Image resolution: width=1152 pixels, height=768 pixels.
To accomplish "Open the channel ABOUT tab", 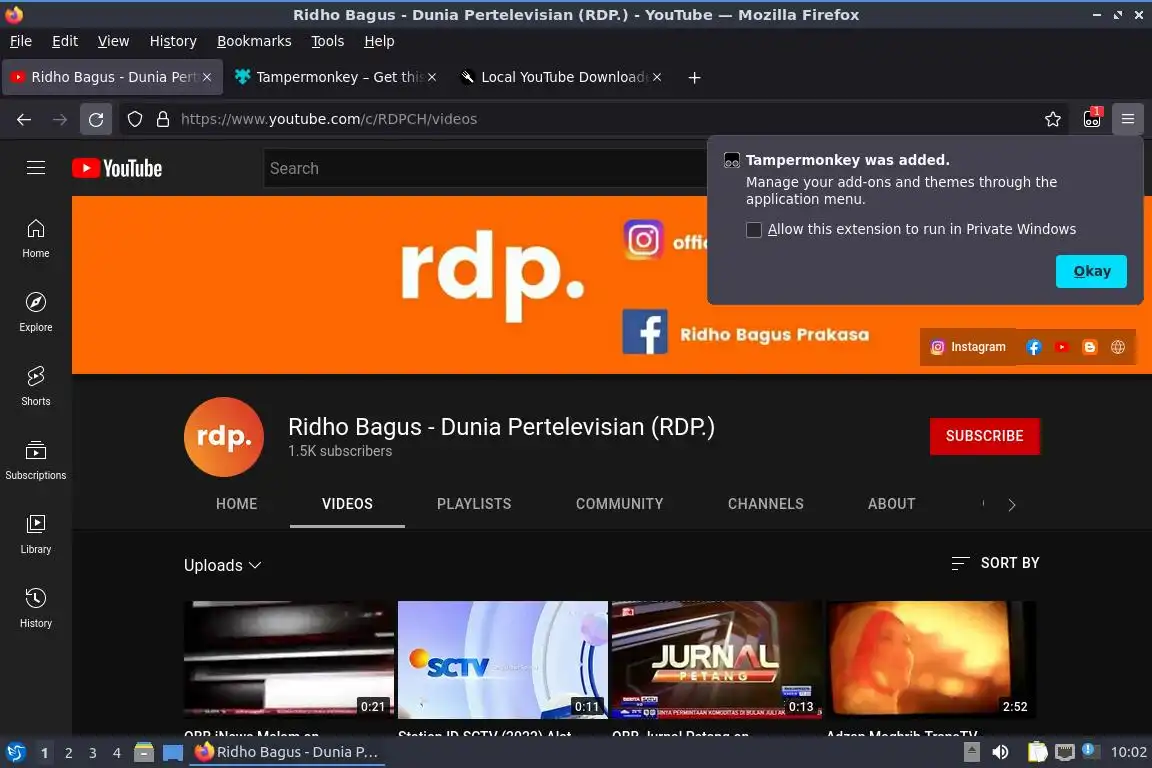I will pyautogui.click(x=891, y=504).
